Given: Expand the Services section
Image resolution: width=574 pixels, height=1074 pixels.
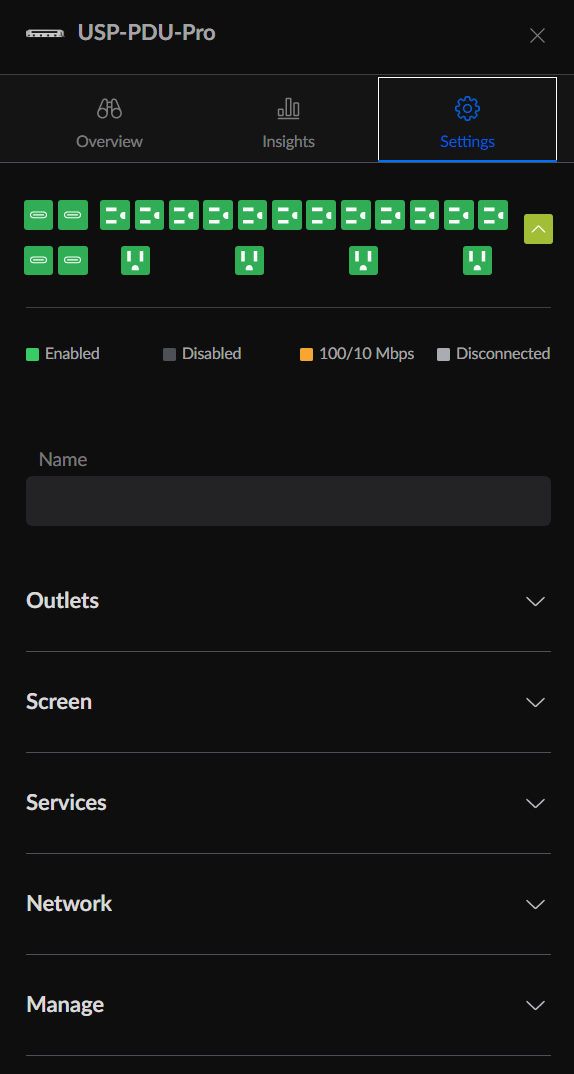Looking at the screenshot, I should point(288,803).
